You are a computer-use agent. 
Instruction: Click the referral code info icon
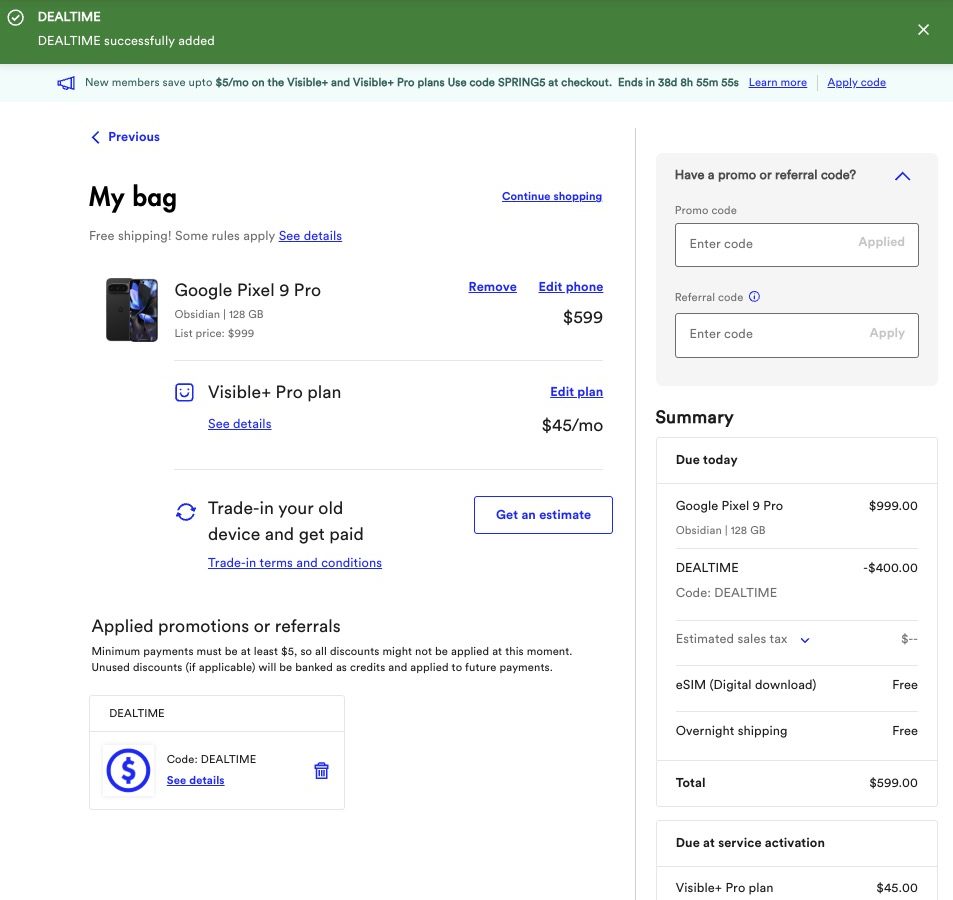pos(755,297)
